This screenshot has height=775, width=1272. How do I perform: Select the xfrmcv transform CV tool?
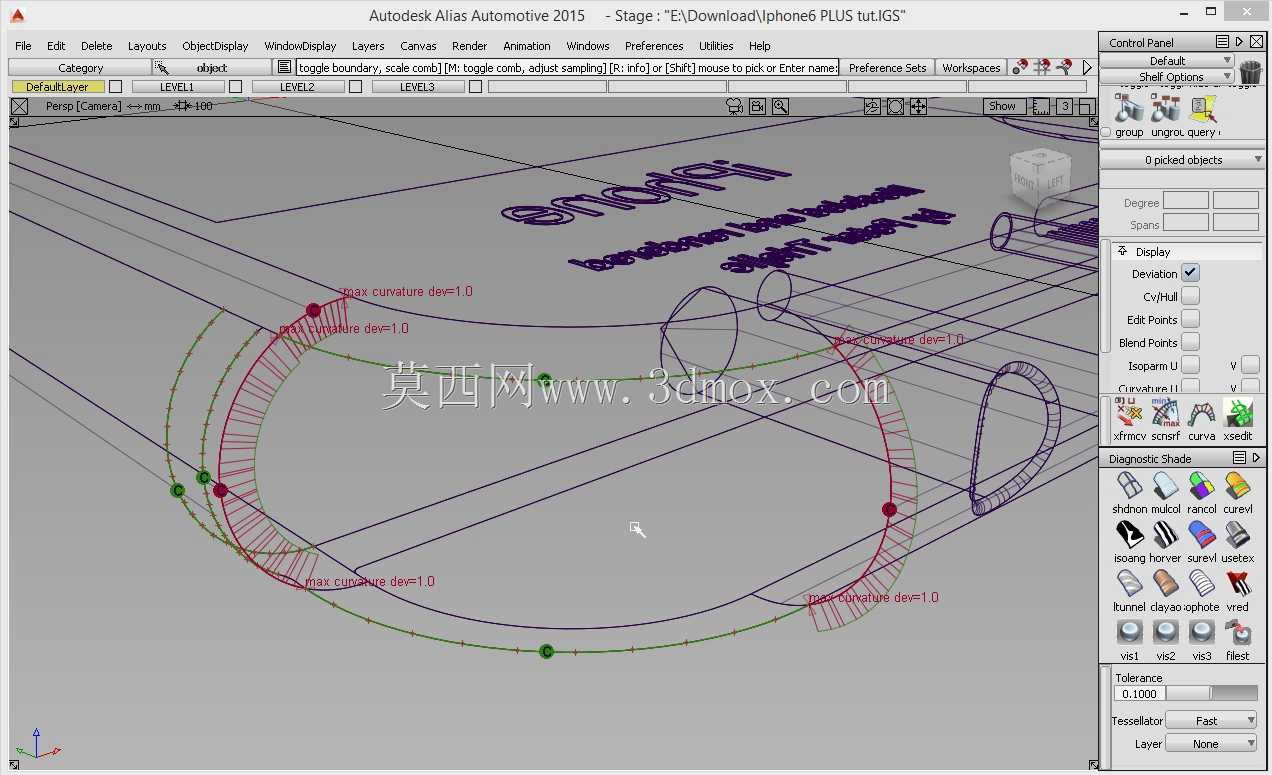[x=1130, y=413]
